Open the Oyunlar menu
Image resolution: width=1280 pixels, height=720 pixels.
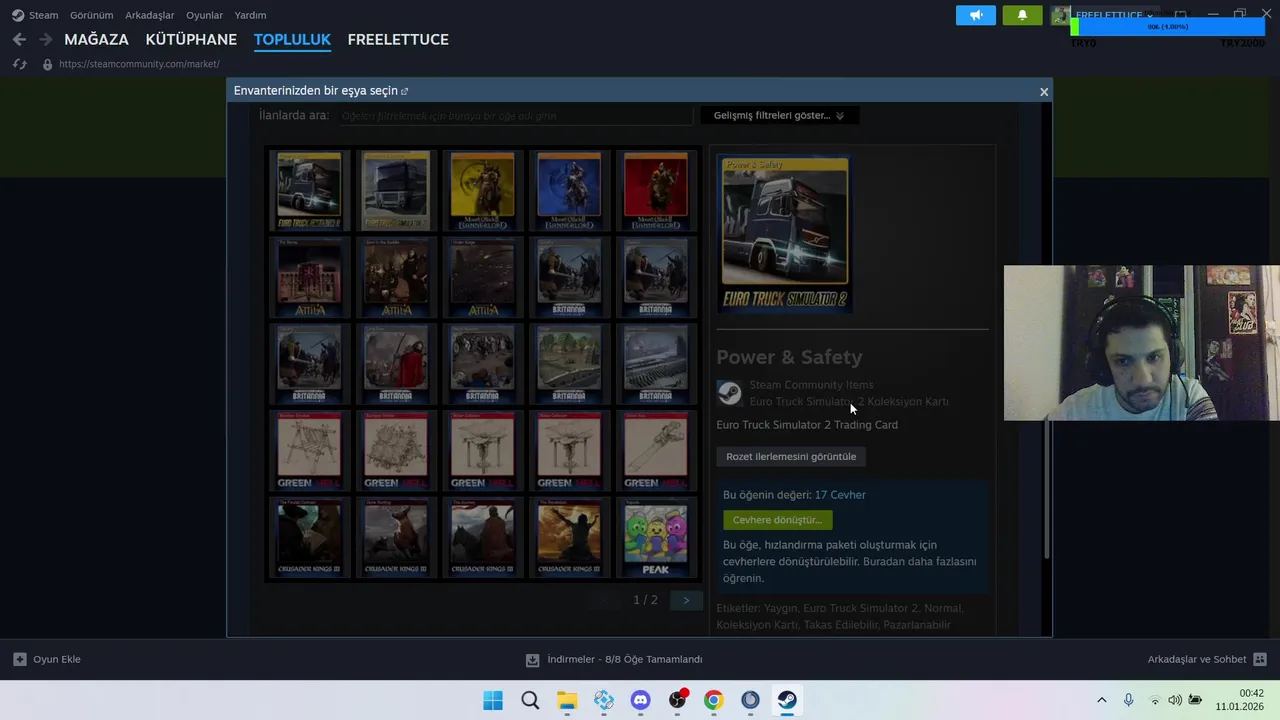[x=204, y=15]
